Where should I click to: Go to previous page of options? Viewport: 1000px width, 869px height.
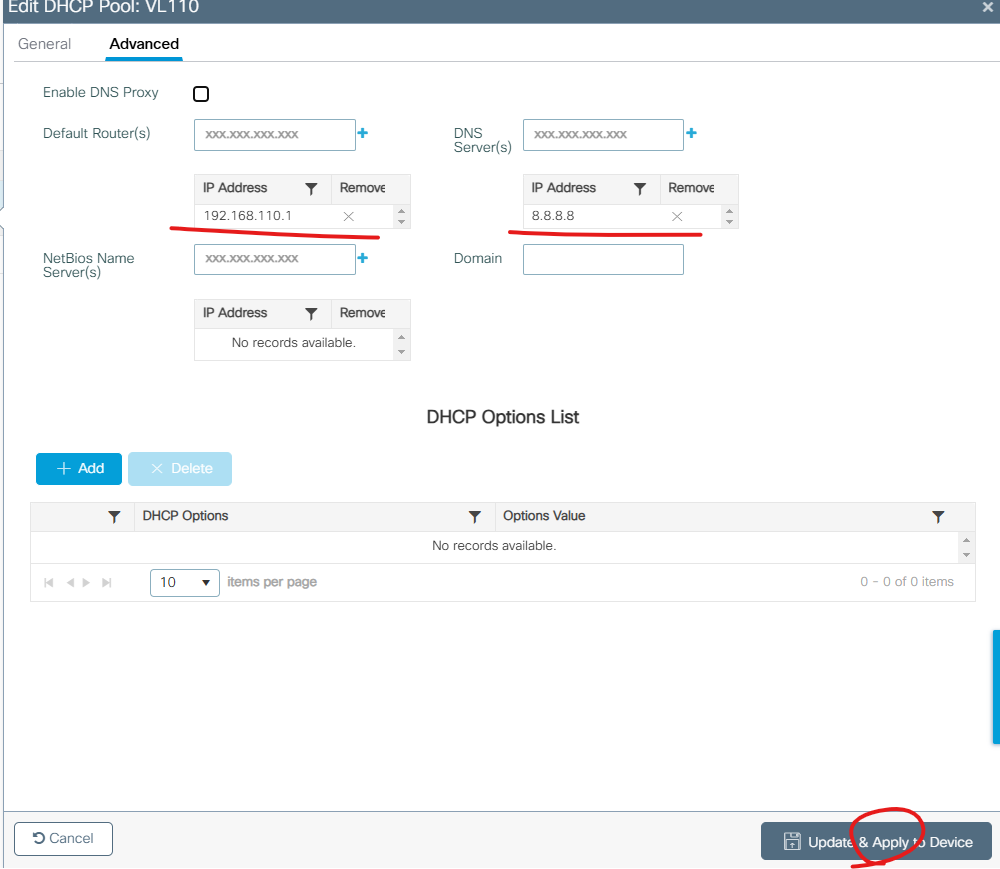click(70, 583)
